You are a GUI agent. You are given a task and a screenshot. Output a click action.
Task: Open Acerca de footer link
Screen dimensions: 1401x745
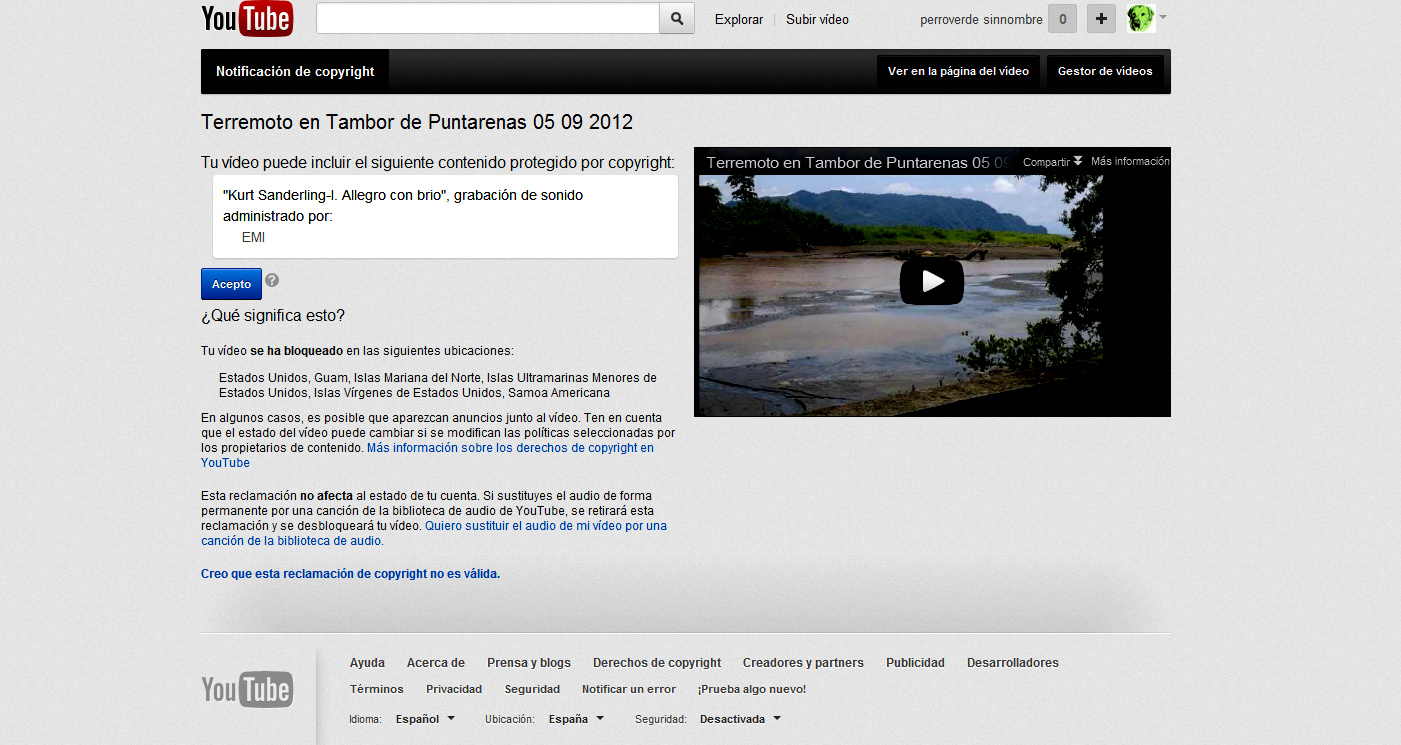pyautogui.click(x=436, y=663)
